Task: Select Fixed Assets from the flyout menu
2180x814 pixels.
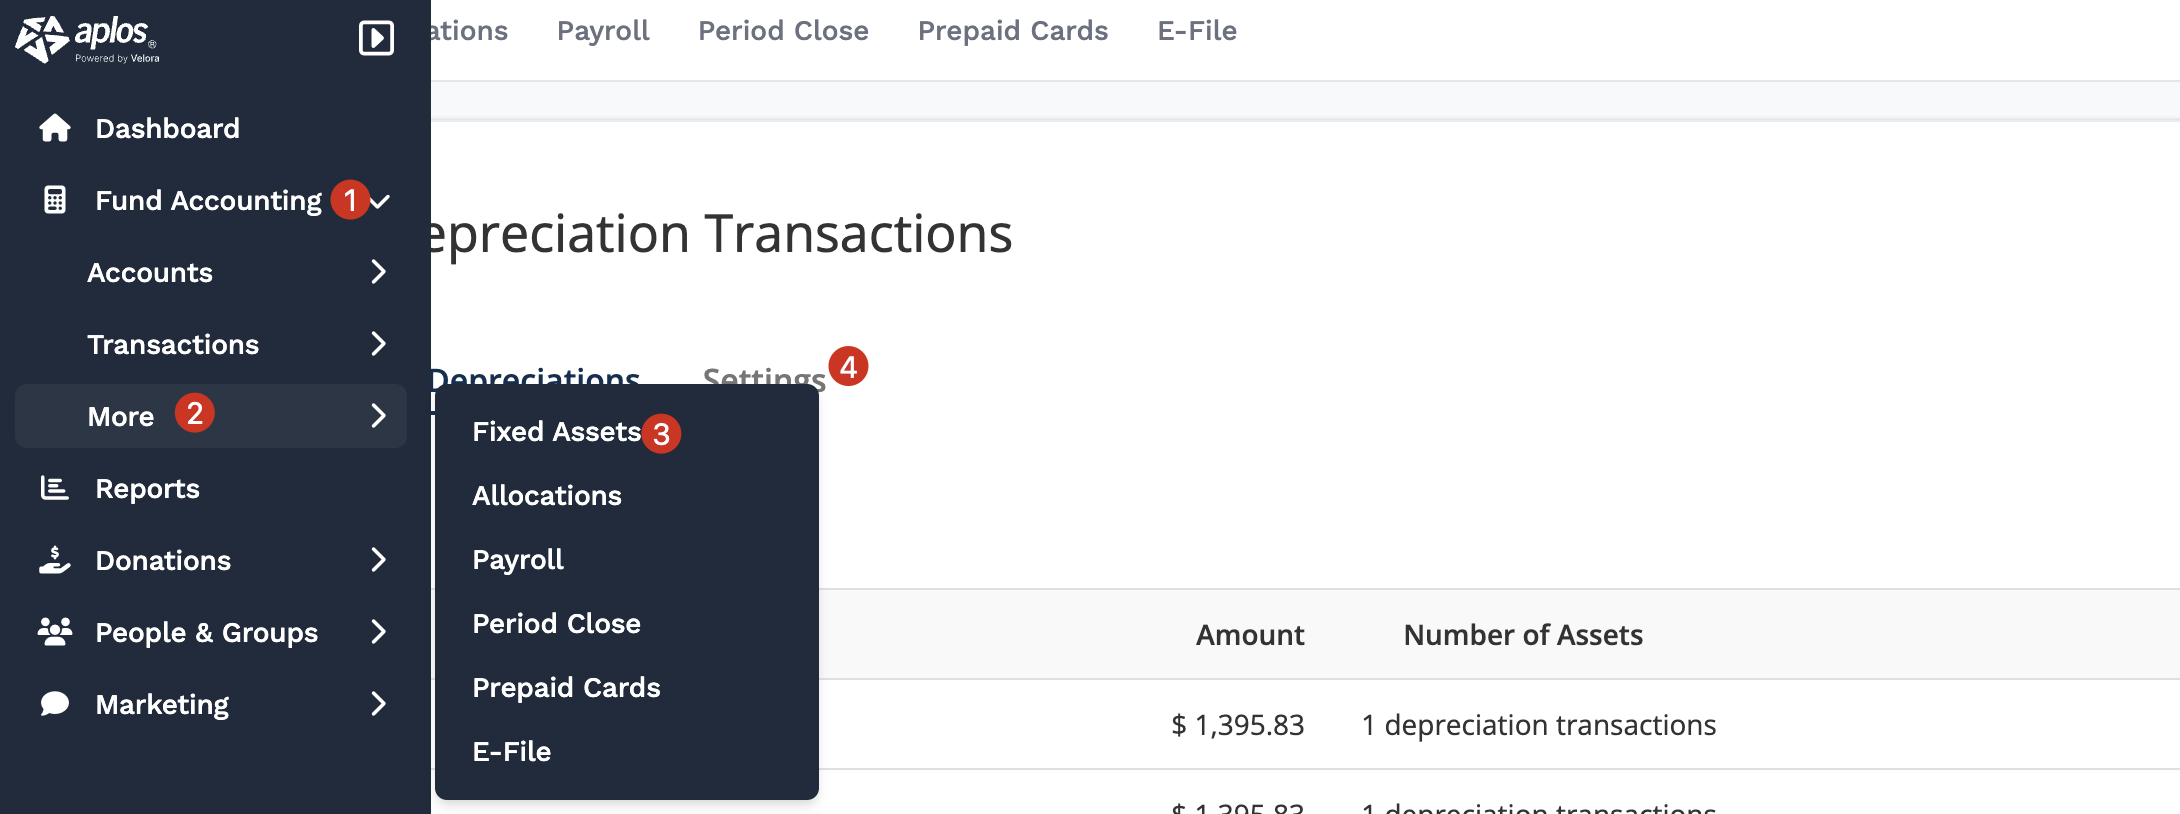Action: [x=556, y=432]
